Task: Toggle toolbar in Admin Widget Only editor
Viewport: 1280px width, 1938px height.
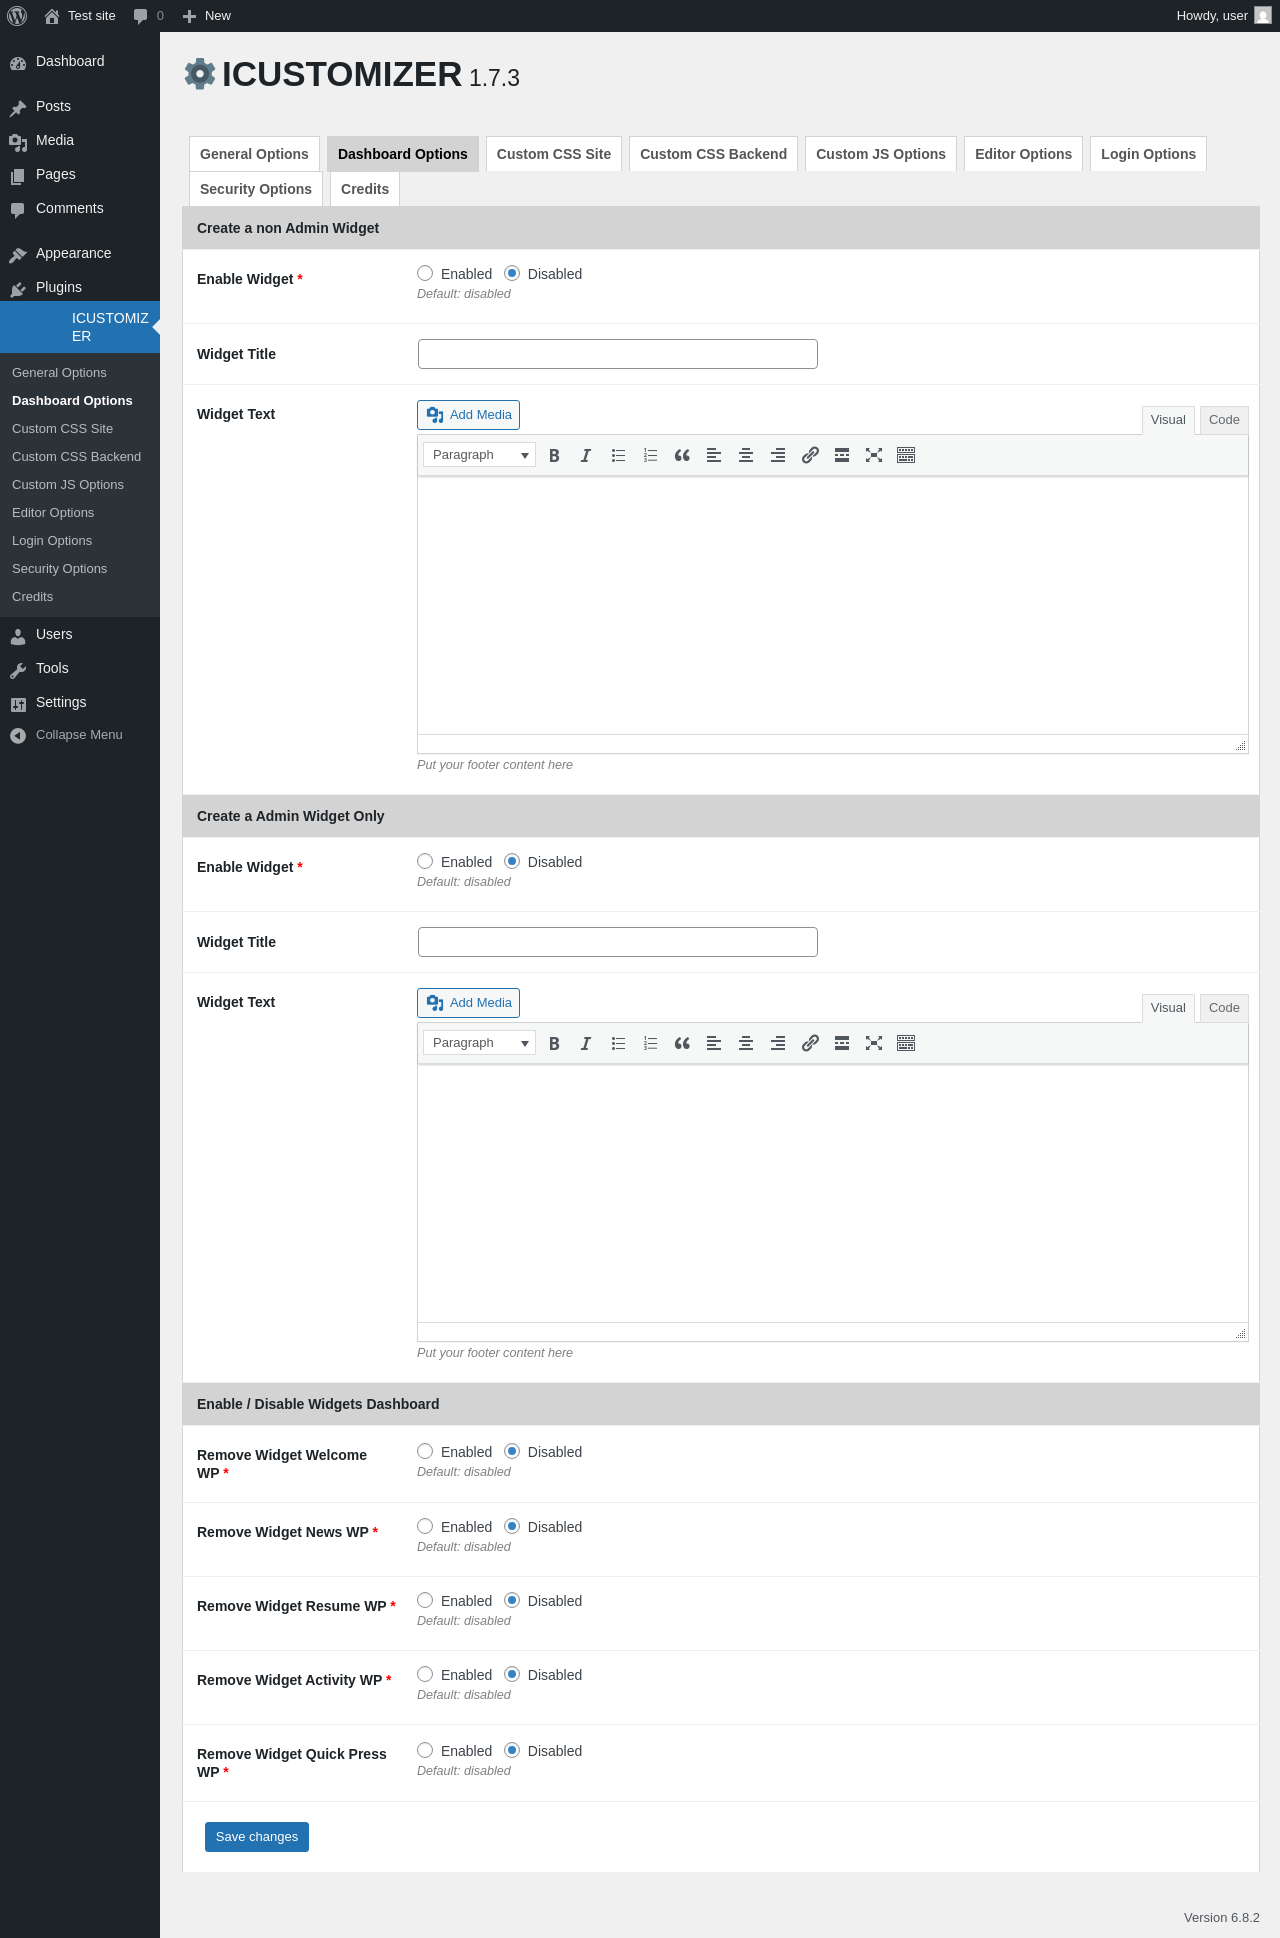Action: tap(906, 1043)
